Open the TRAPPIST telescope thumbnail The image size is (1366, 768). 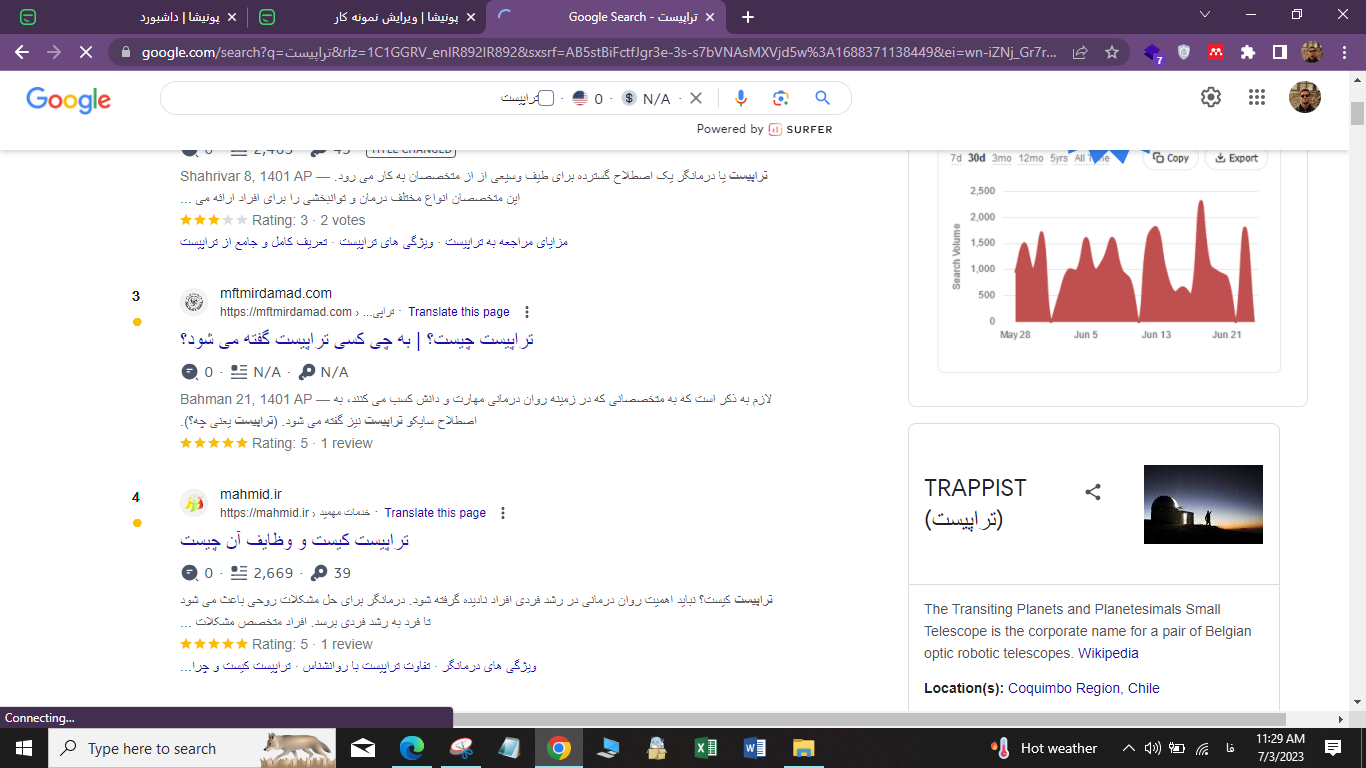(1203, 504)
